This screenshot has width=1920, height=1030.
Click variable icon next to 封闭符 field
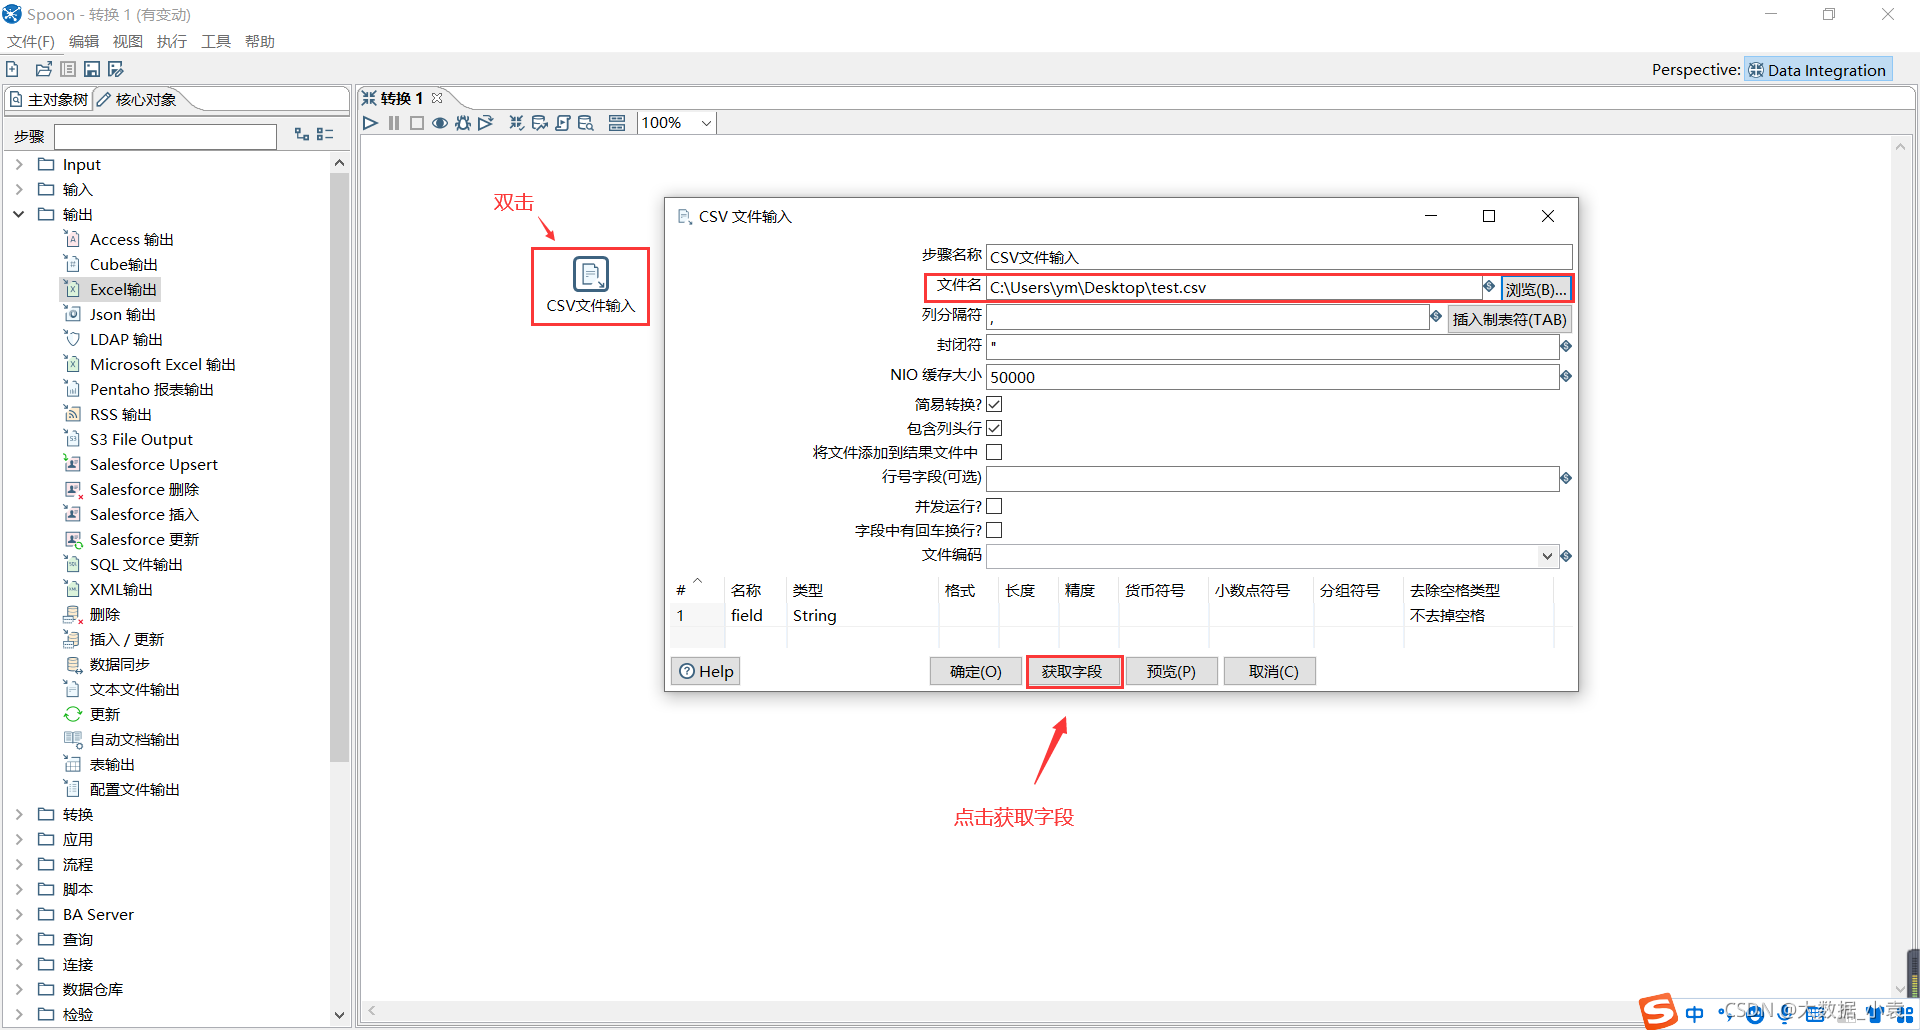(x=1566, y=346)
